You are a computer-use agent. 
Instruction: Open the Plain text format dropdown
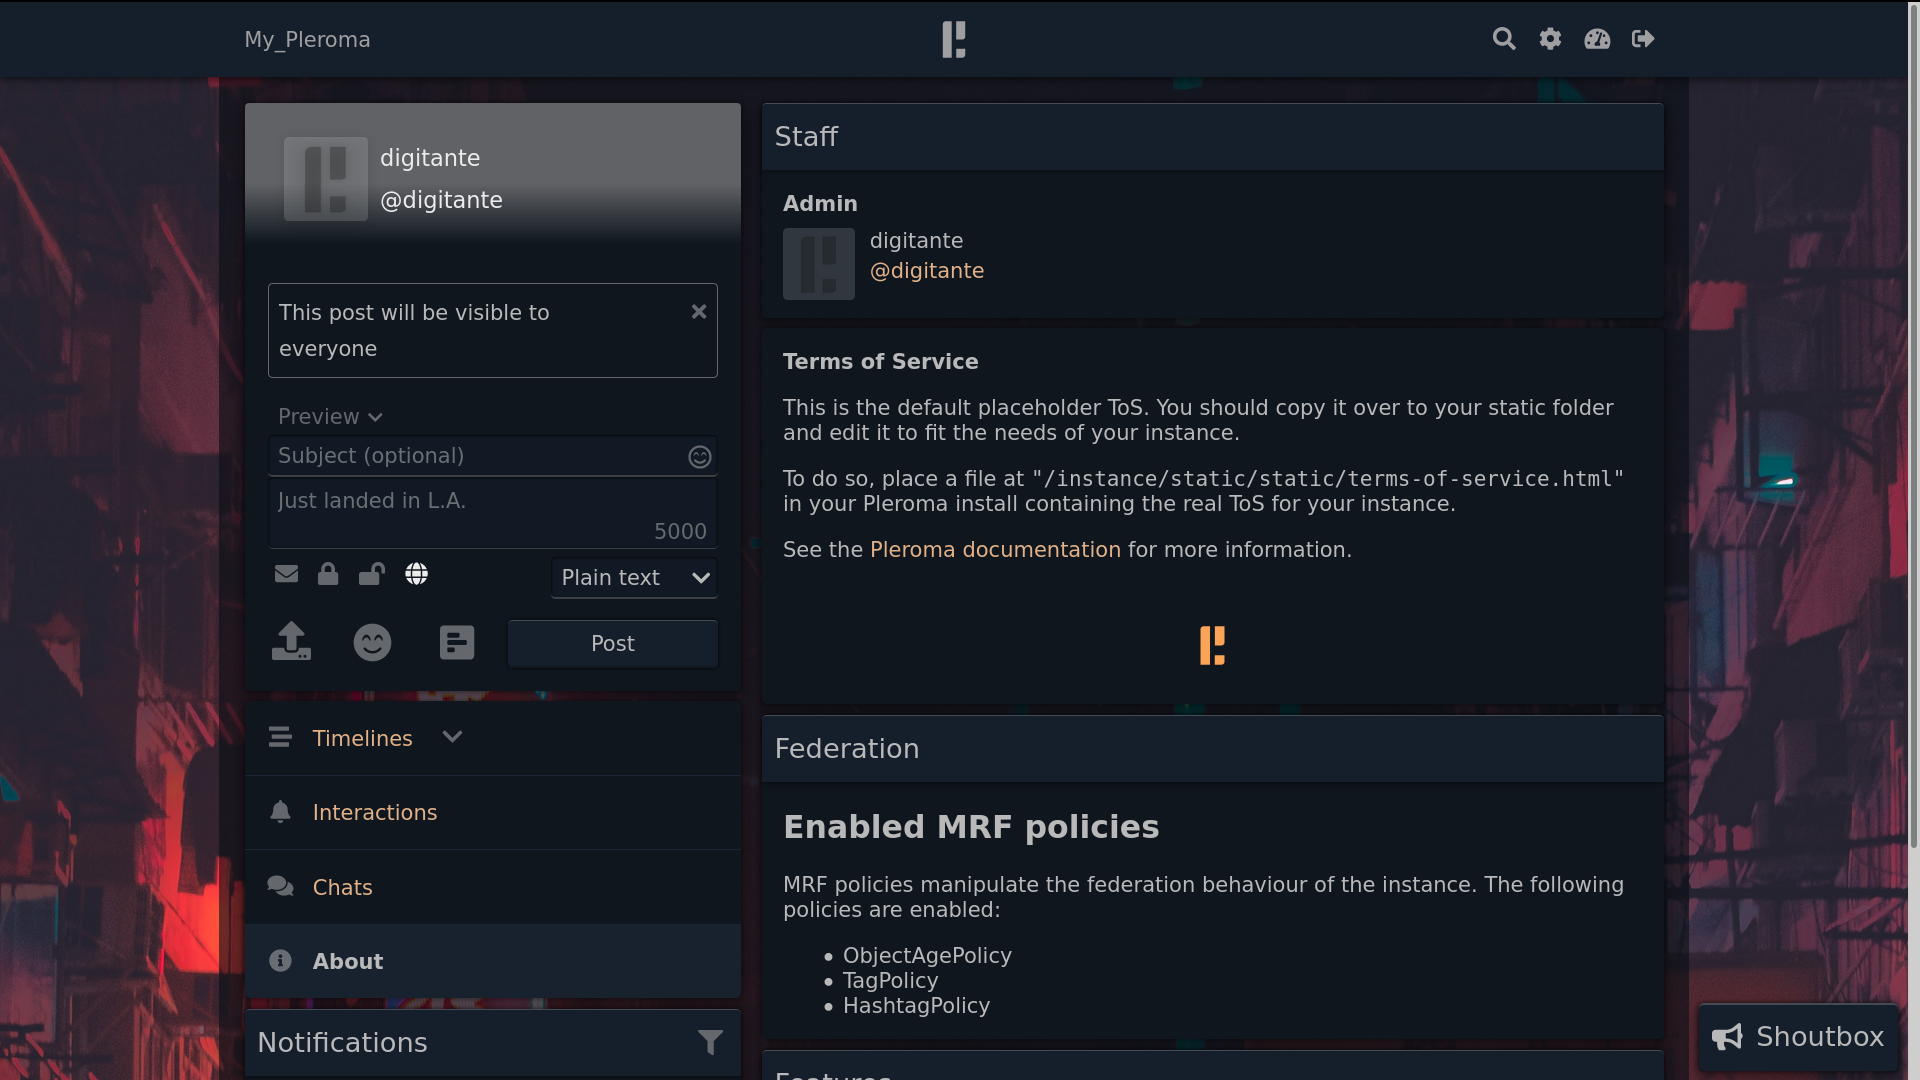[634, 578]
